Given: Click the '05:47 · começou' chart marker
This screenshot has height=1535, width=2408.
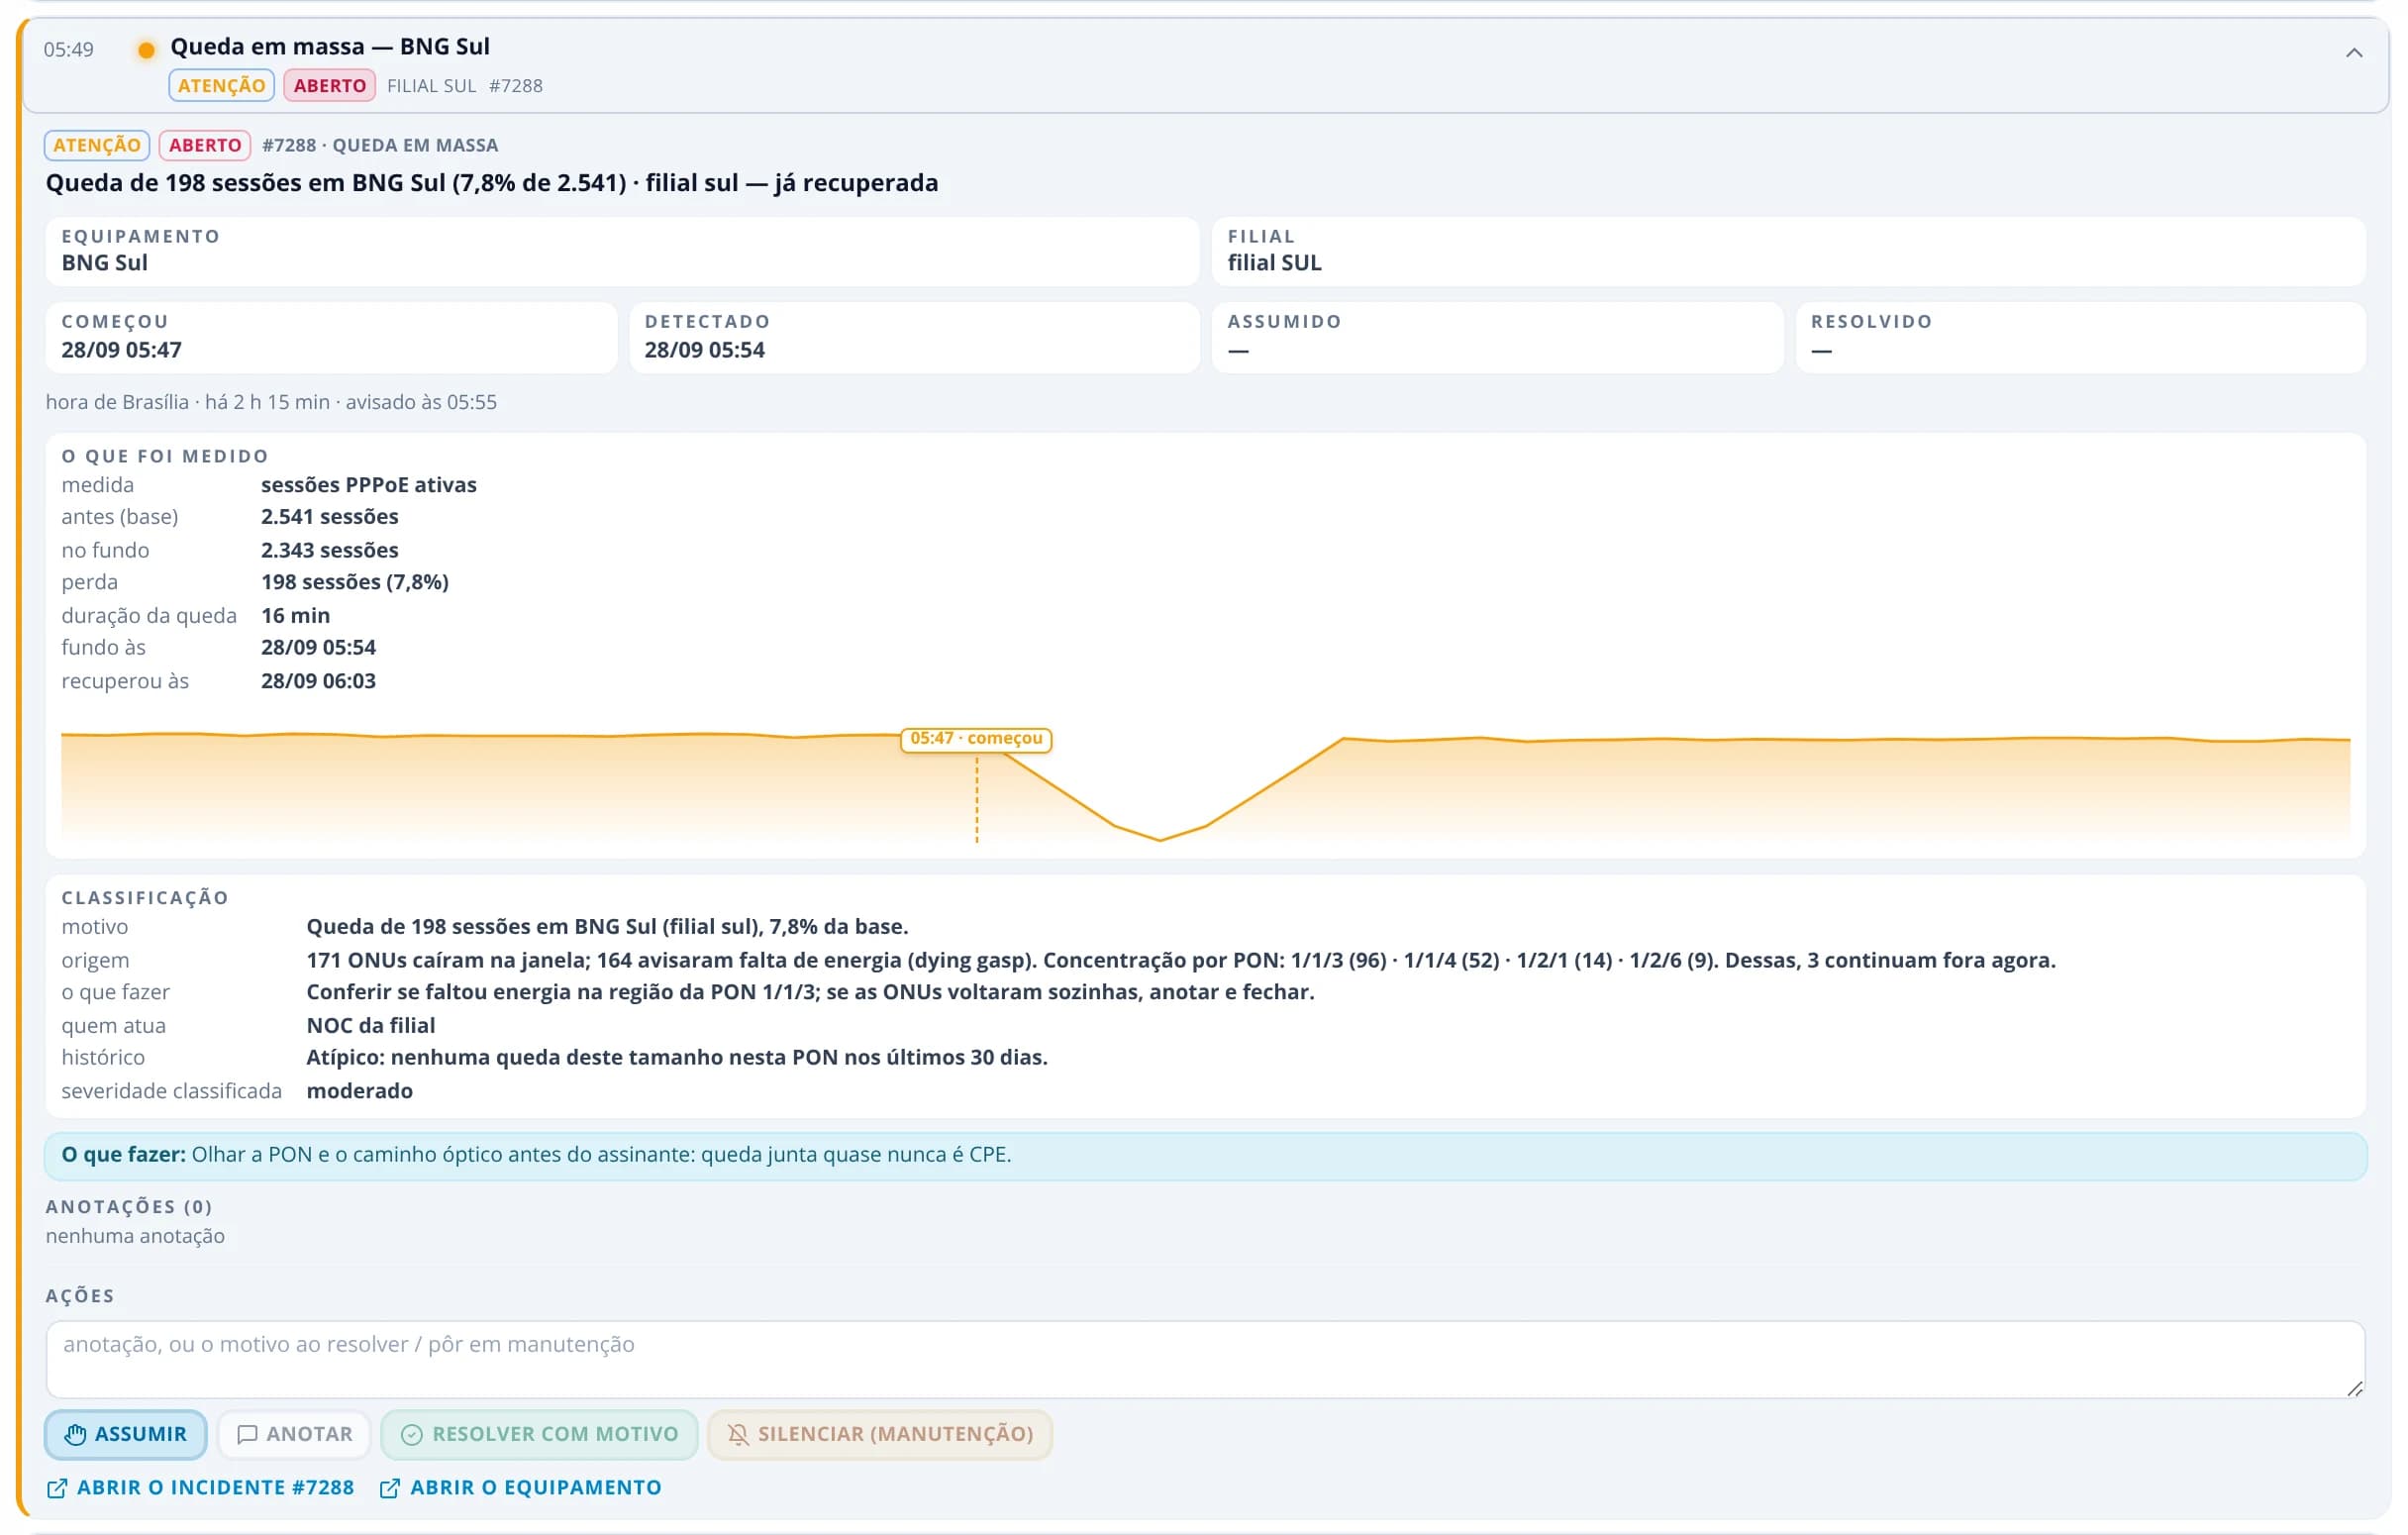Looking at the screenshot, I should coord(976,739).
